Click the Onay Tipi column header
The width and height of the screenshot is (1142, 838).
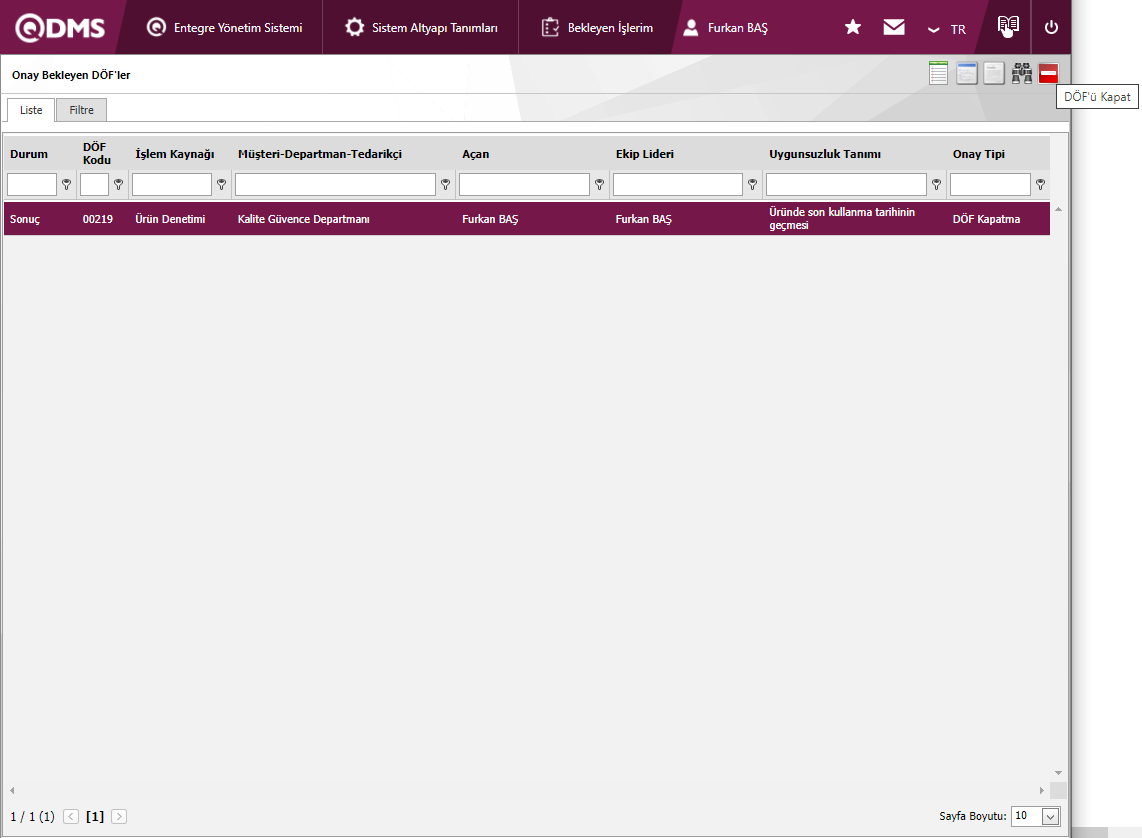click(979, 154)
